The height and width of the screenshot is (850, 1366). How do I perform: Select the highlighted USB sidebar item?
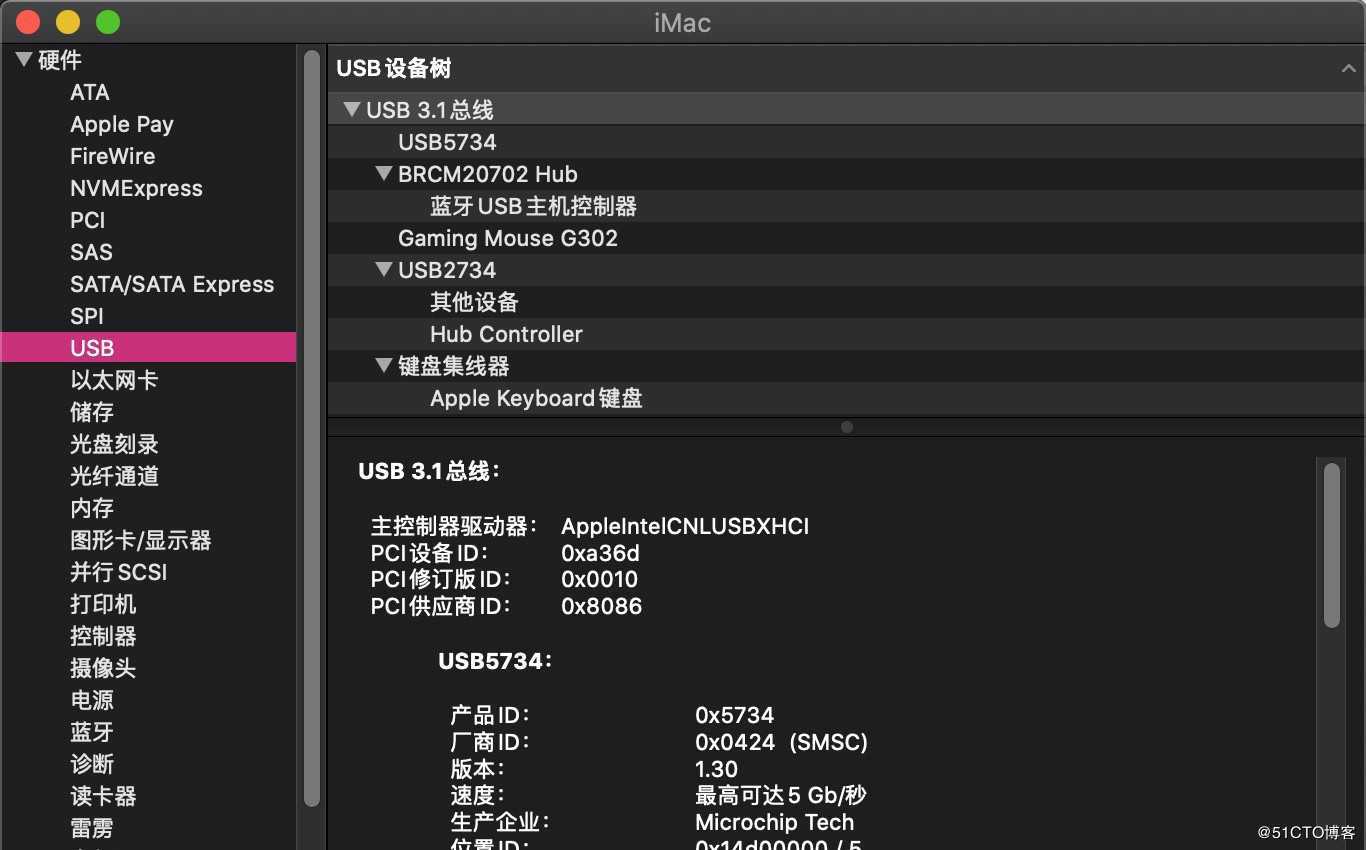pos(148,348)
